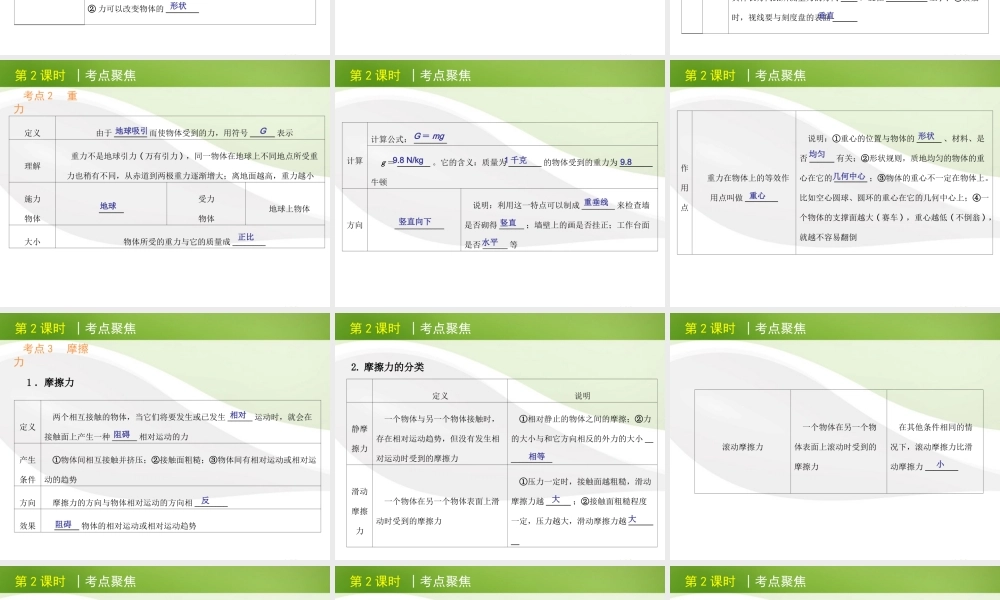Viewport: 1000px width, 600px height.
Task: Select the answer 小 after 滚动摩擦力比滑动摩擦力
Action: pos(940,464)
